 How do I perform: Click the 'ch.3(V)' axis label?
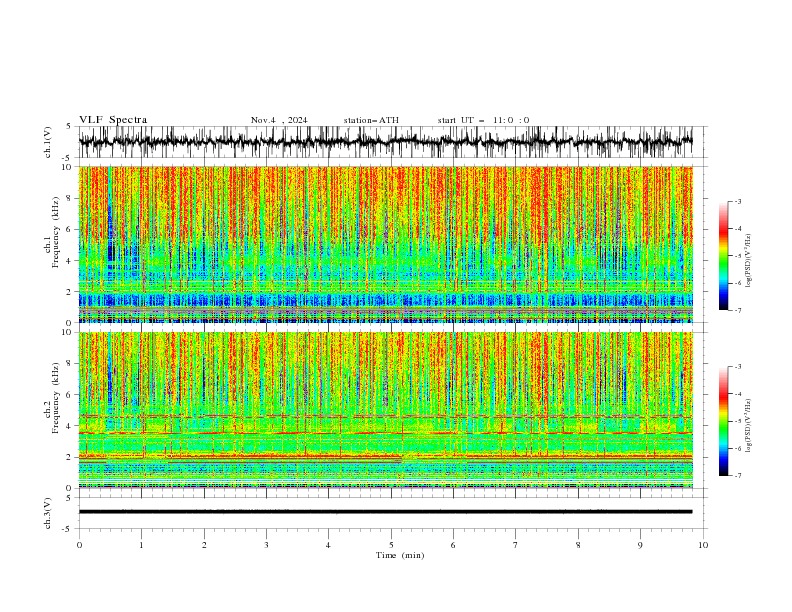point(48,513)
